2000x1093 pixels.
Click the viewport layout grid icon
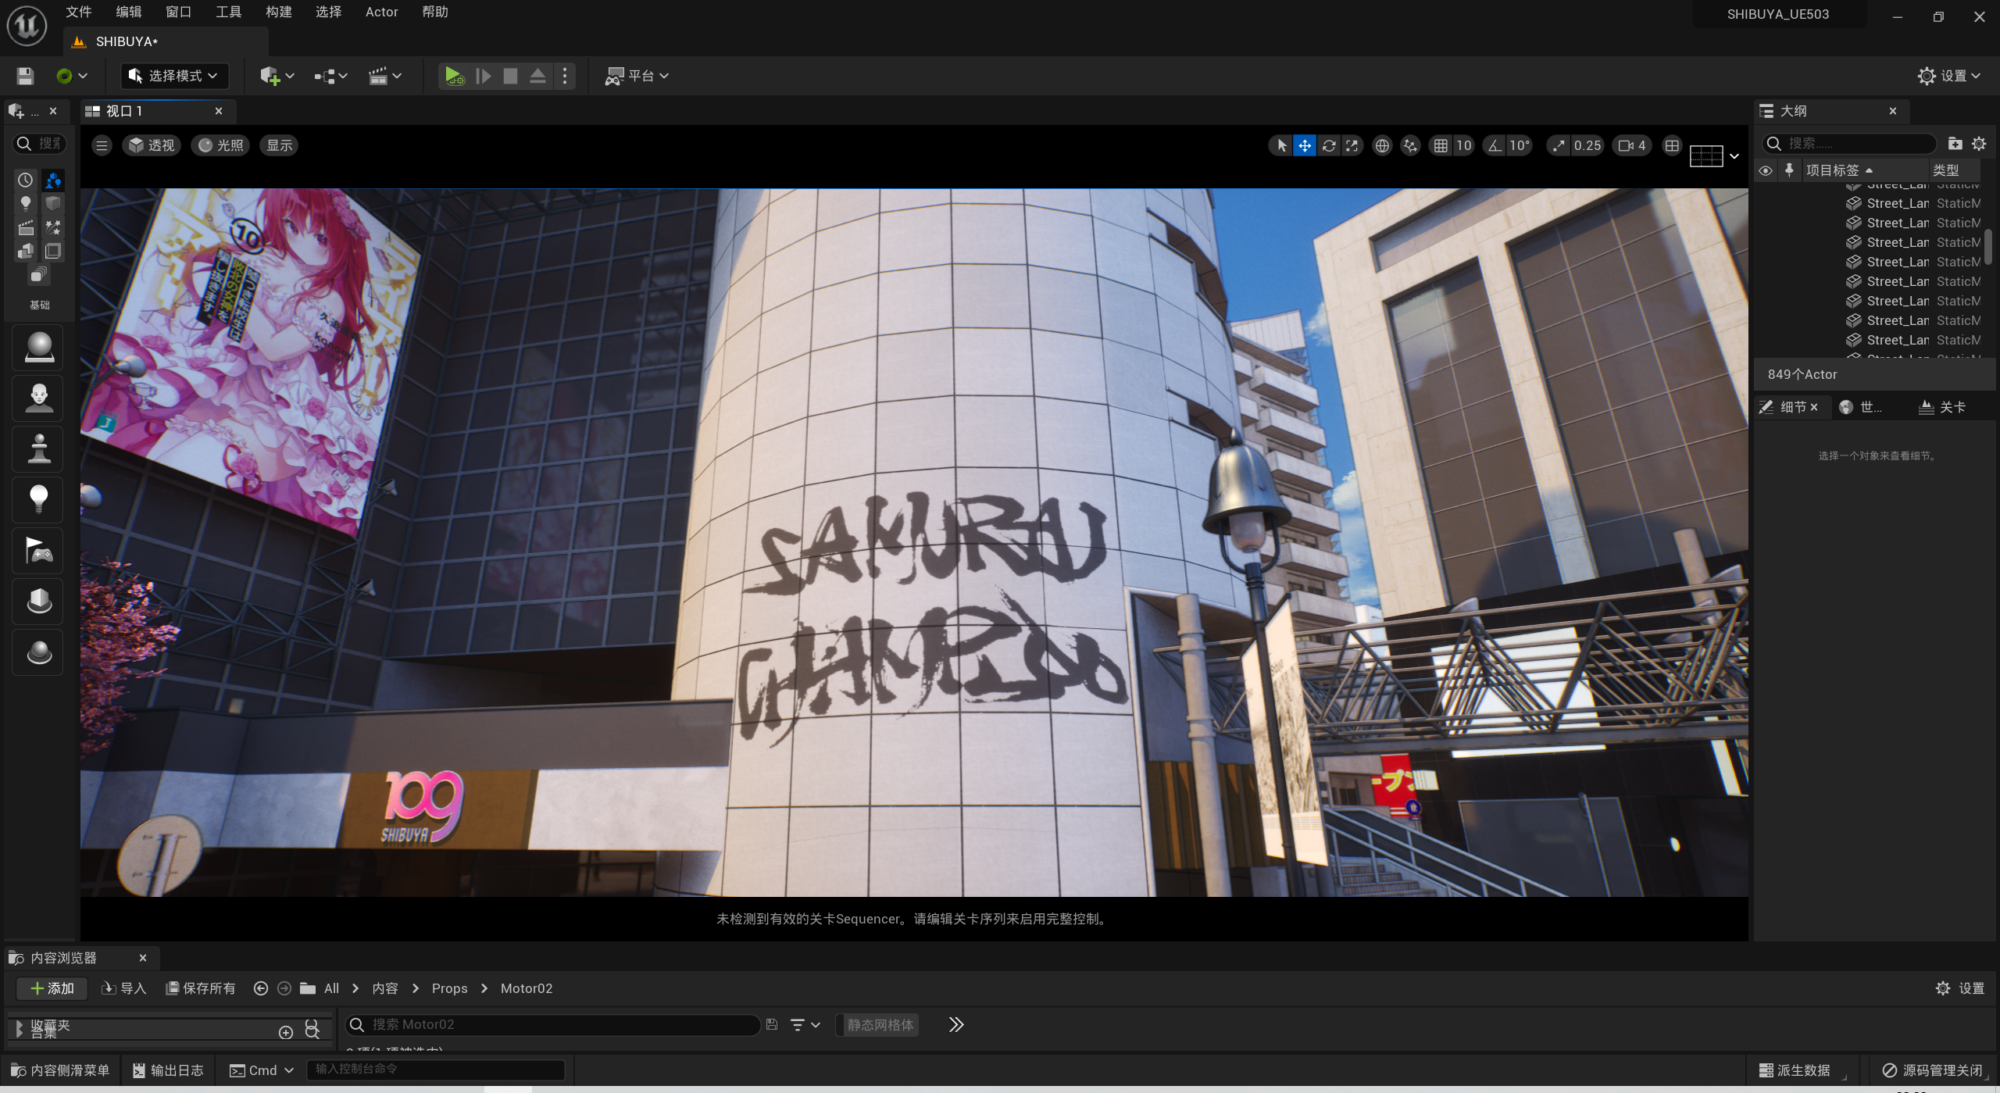(x=1672, y=146)
